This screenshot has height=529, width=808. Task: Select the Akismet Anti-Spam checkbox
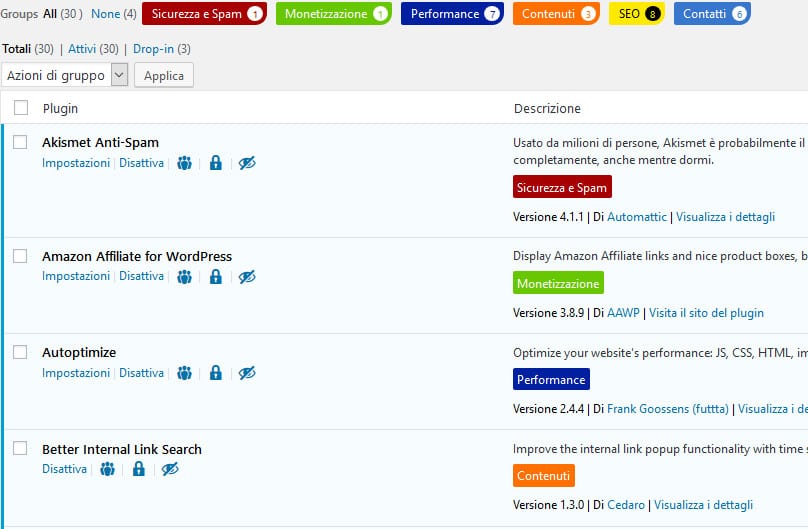pyautogui.click(x=20, y=142)
